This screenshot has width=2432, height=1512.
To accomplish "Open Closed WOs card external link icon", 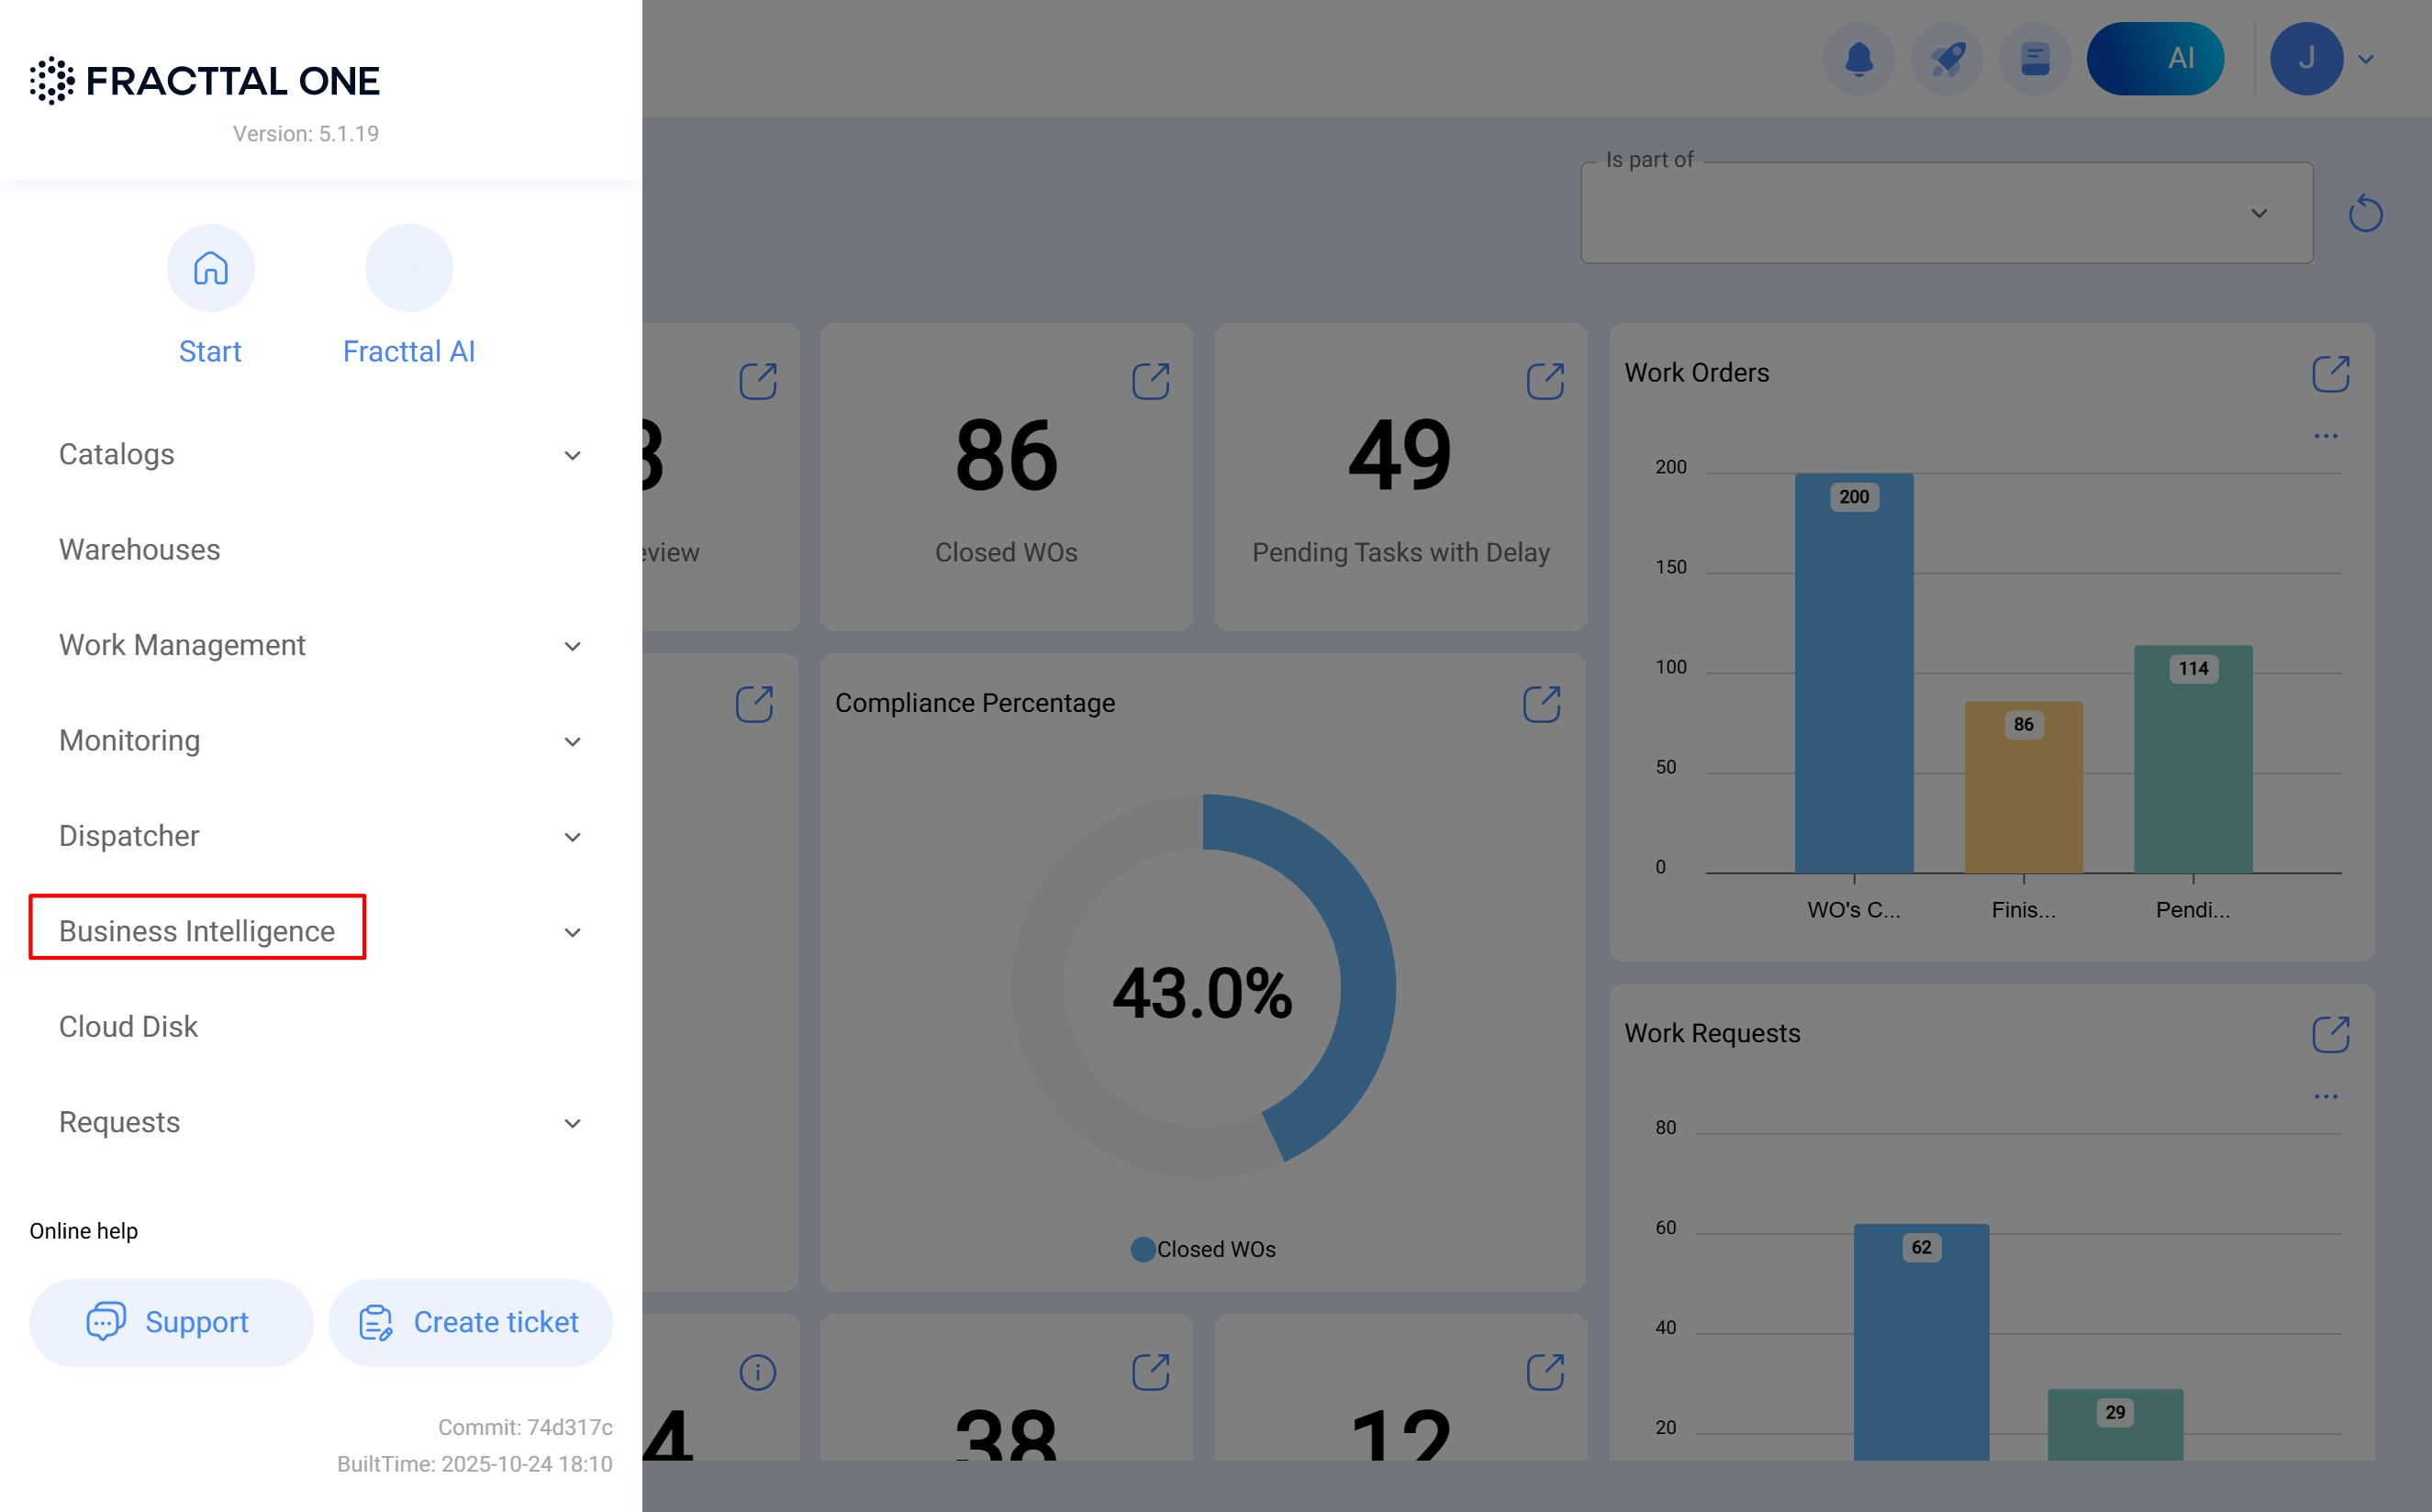I will coord(1150,381).
